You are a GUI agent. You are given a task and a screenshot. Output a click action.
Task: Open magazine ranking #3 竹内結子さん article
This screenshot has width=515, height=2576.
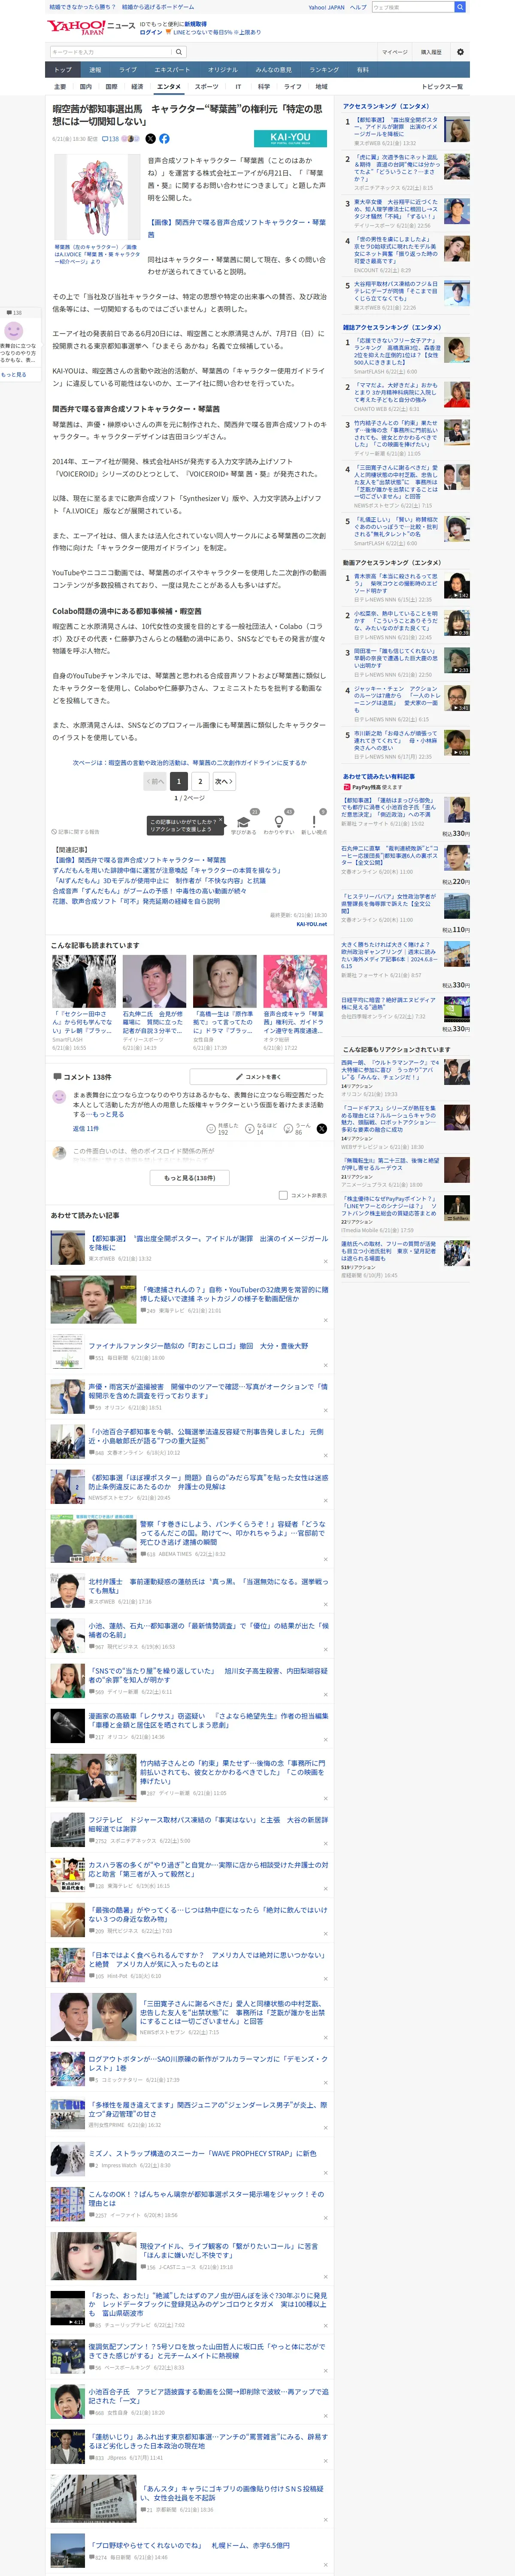coord(398,435)
